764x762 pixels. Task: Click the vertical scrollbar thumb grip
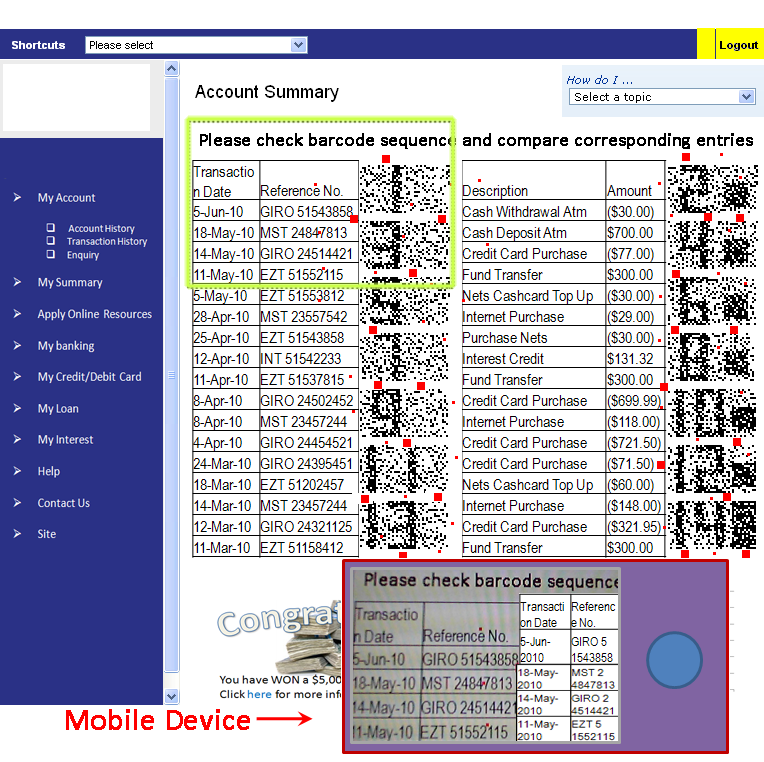(172, 375)
